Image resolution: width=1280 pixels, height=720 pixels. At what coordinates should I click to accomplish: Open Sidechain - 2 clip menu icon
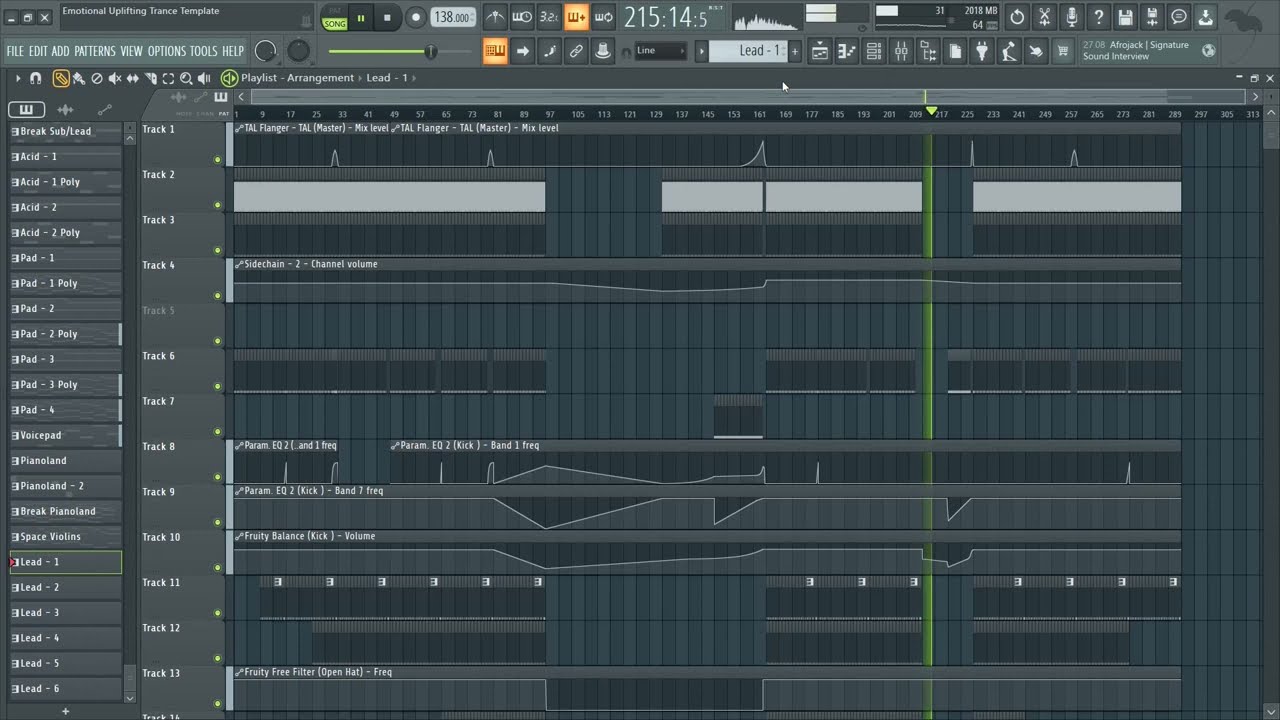pyautogui.click(x=239, y=264)
